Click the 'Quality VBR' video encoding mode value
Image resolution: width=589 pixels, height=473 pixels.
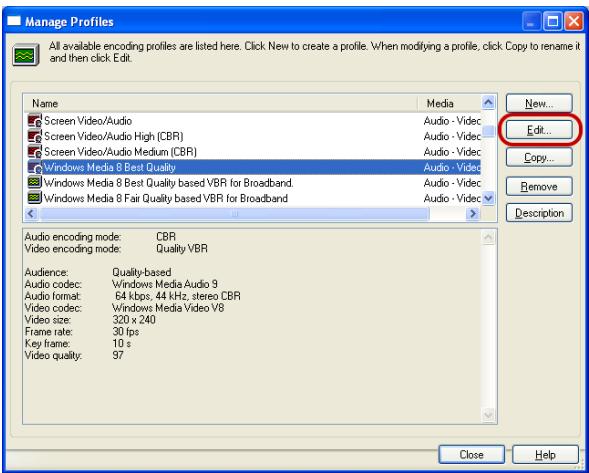tap(182, 248)
